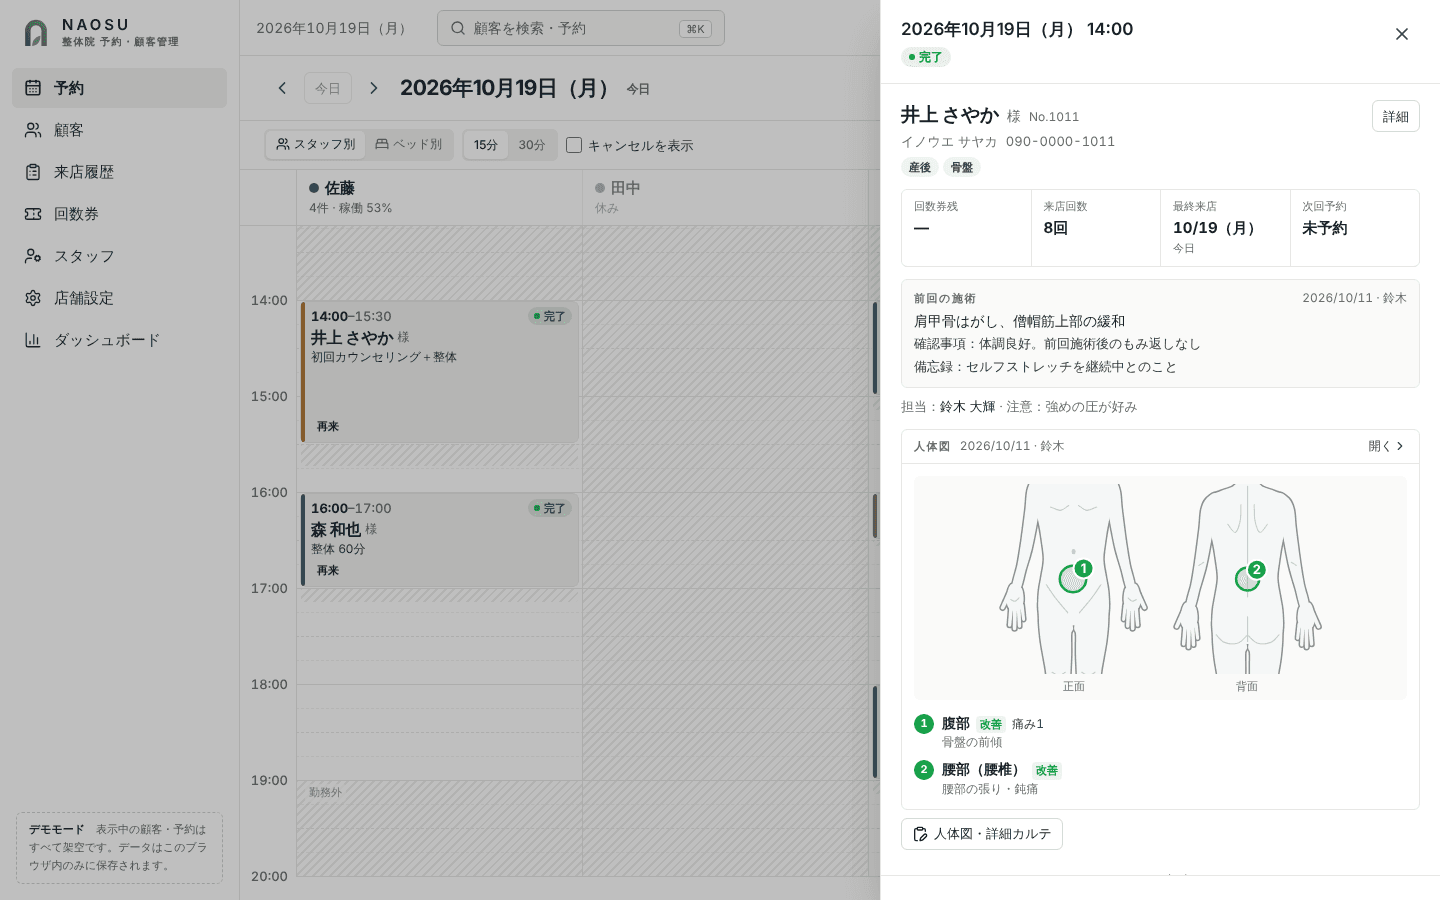Open 森 和也 16:00 appointment card
The width and height of the screenshot is (1440, 900).
439,539
